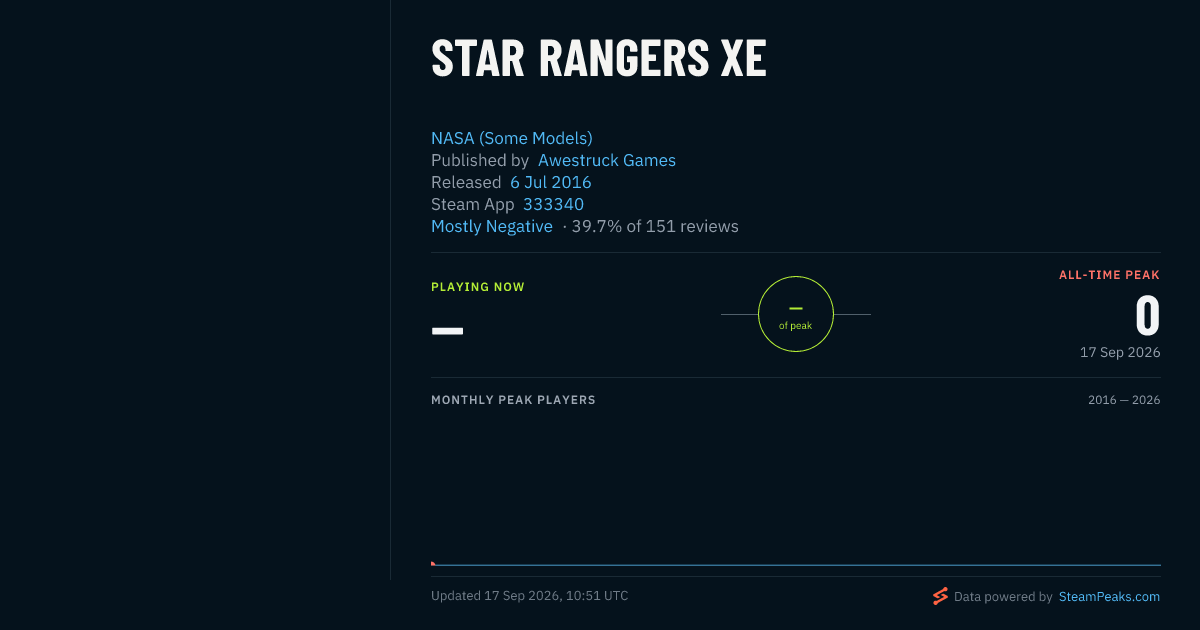Click the Playing Now dash value
This screenshot has height=630, width=1200.
pyautogui.click(x=447, y=331)
